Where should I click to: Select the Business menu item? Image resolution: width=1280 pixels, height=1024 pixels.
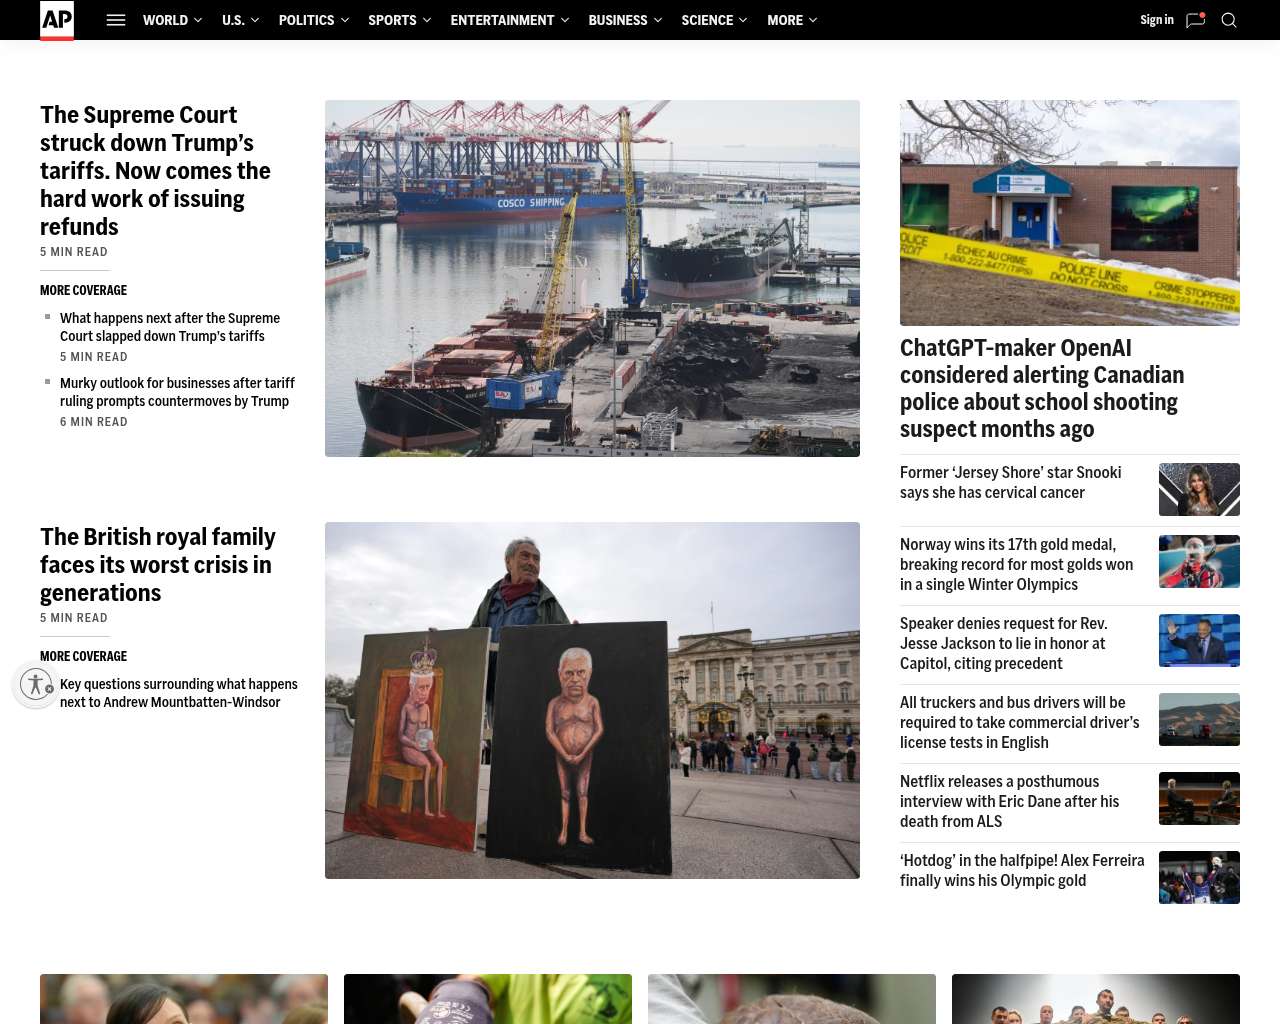tap(617, 20)
